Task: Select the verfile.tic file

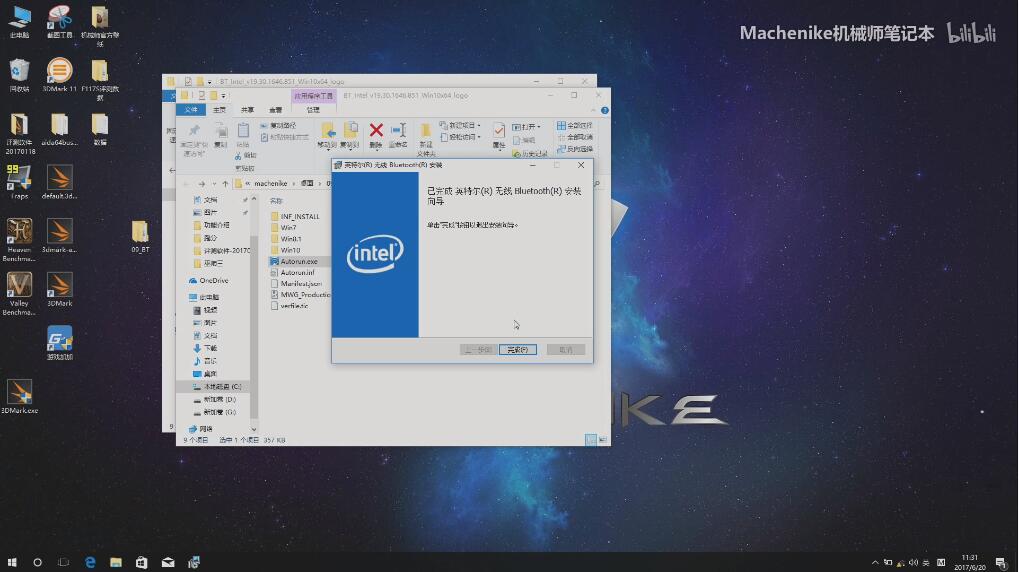Action: pos(290,306)
